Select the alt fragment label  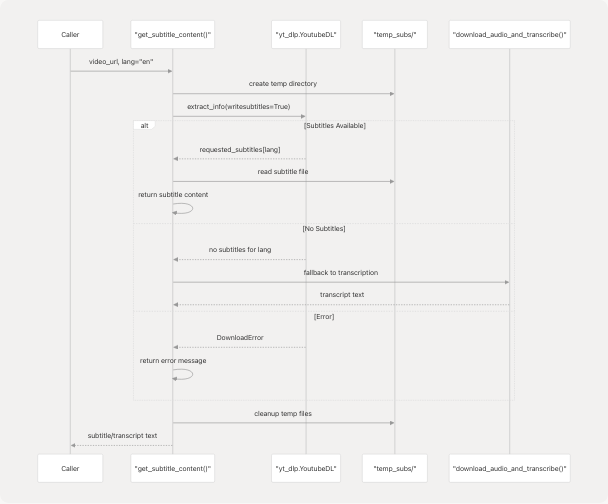coord(145,126)
